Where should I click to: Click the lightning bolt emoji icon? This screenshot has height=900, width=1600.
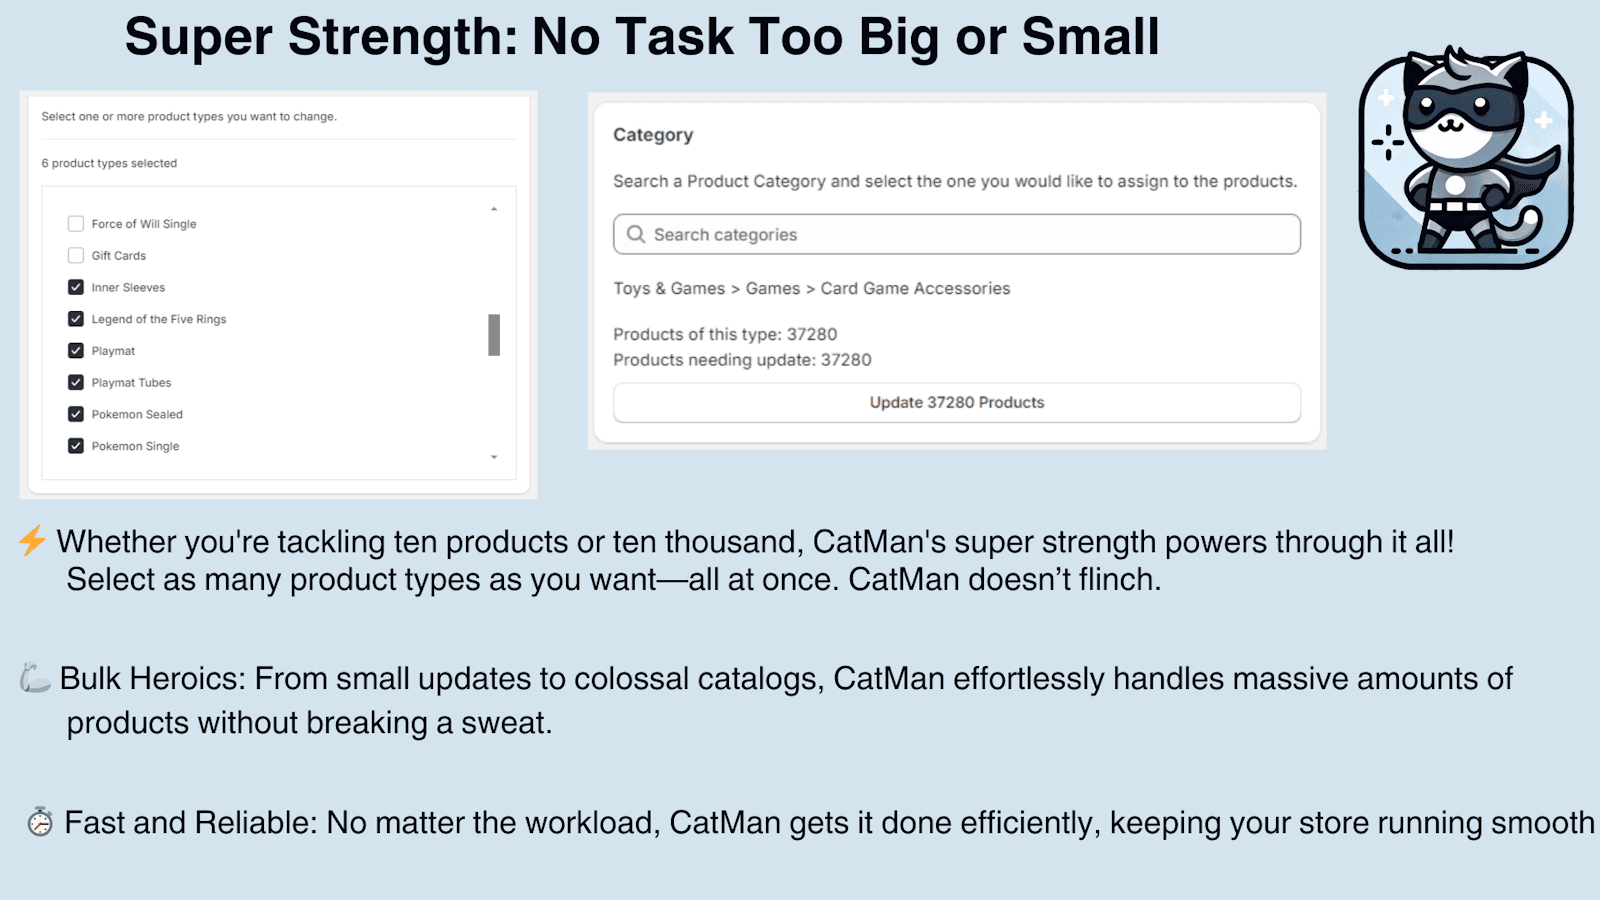32,541
